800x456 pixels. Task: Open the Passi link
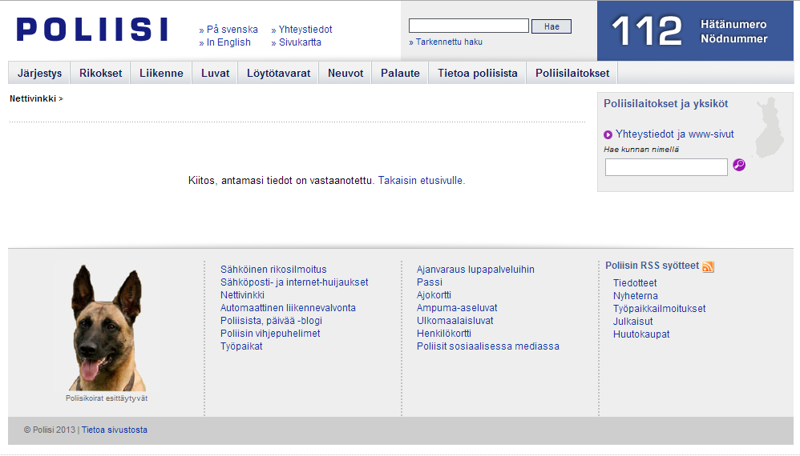[430, 282]
